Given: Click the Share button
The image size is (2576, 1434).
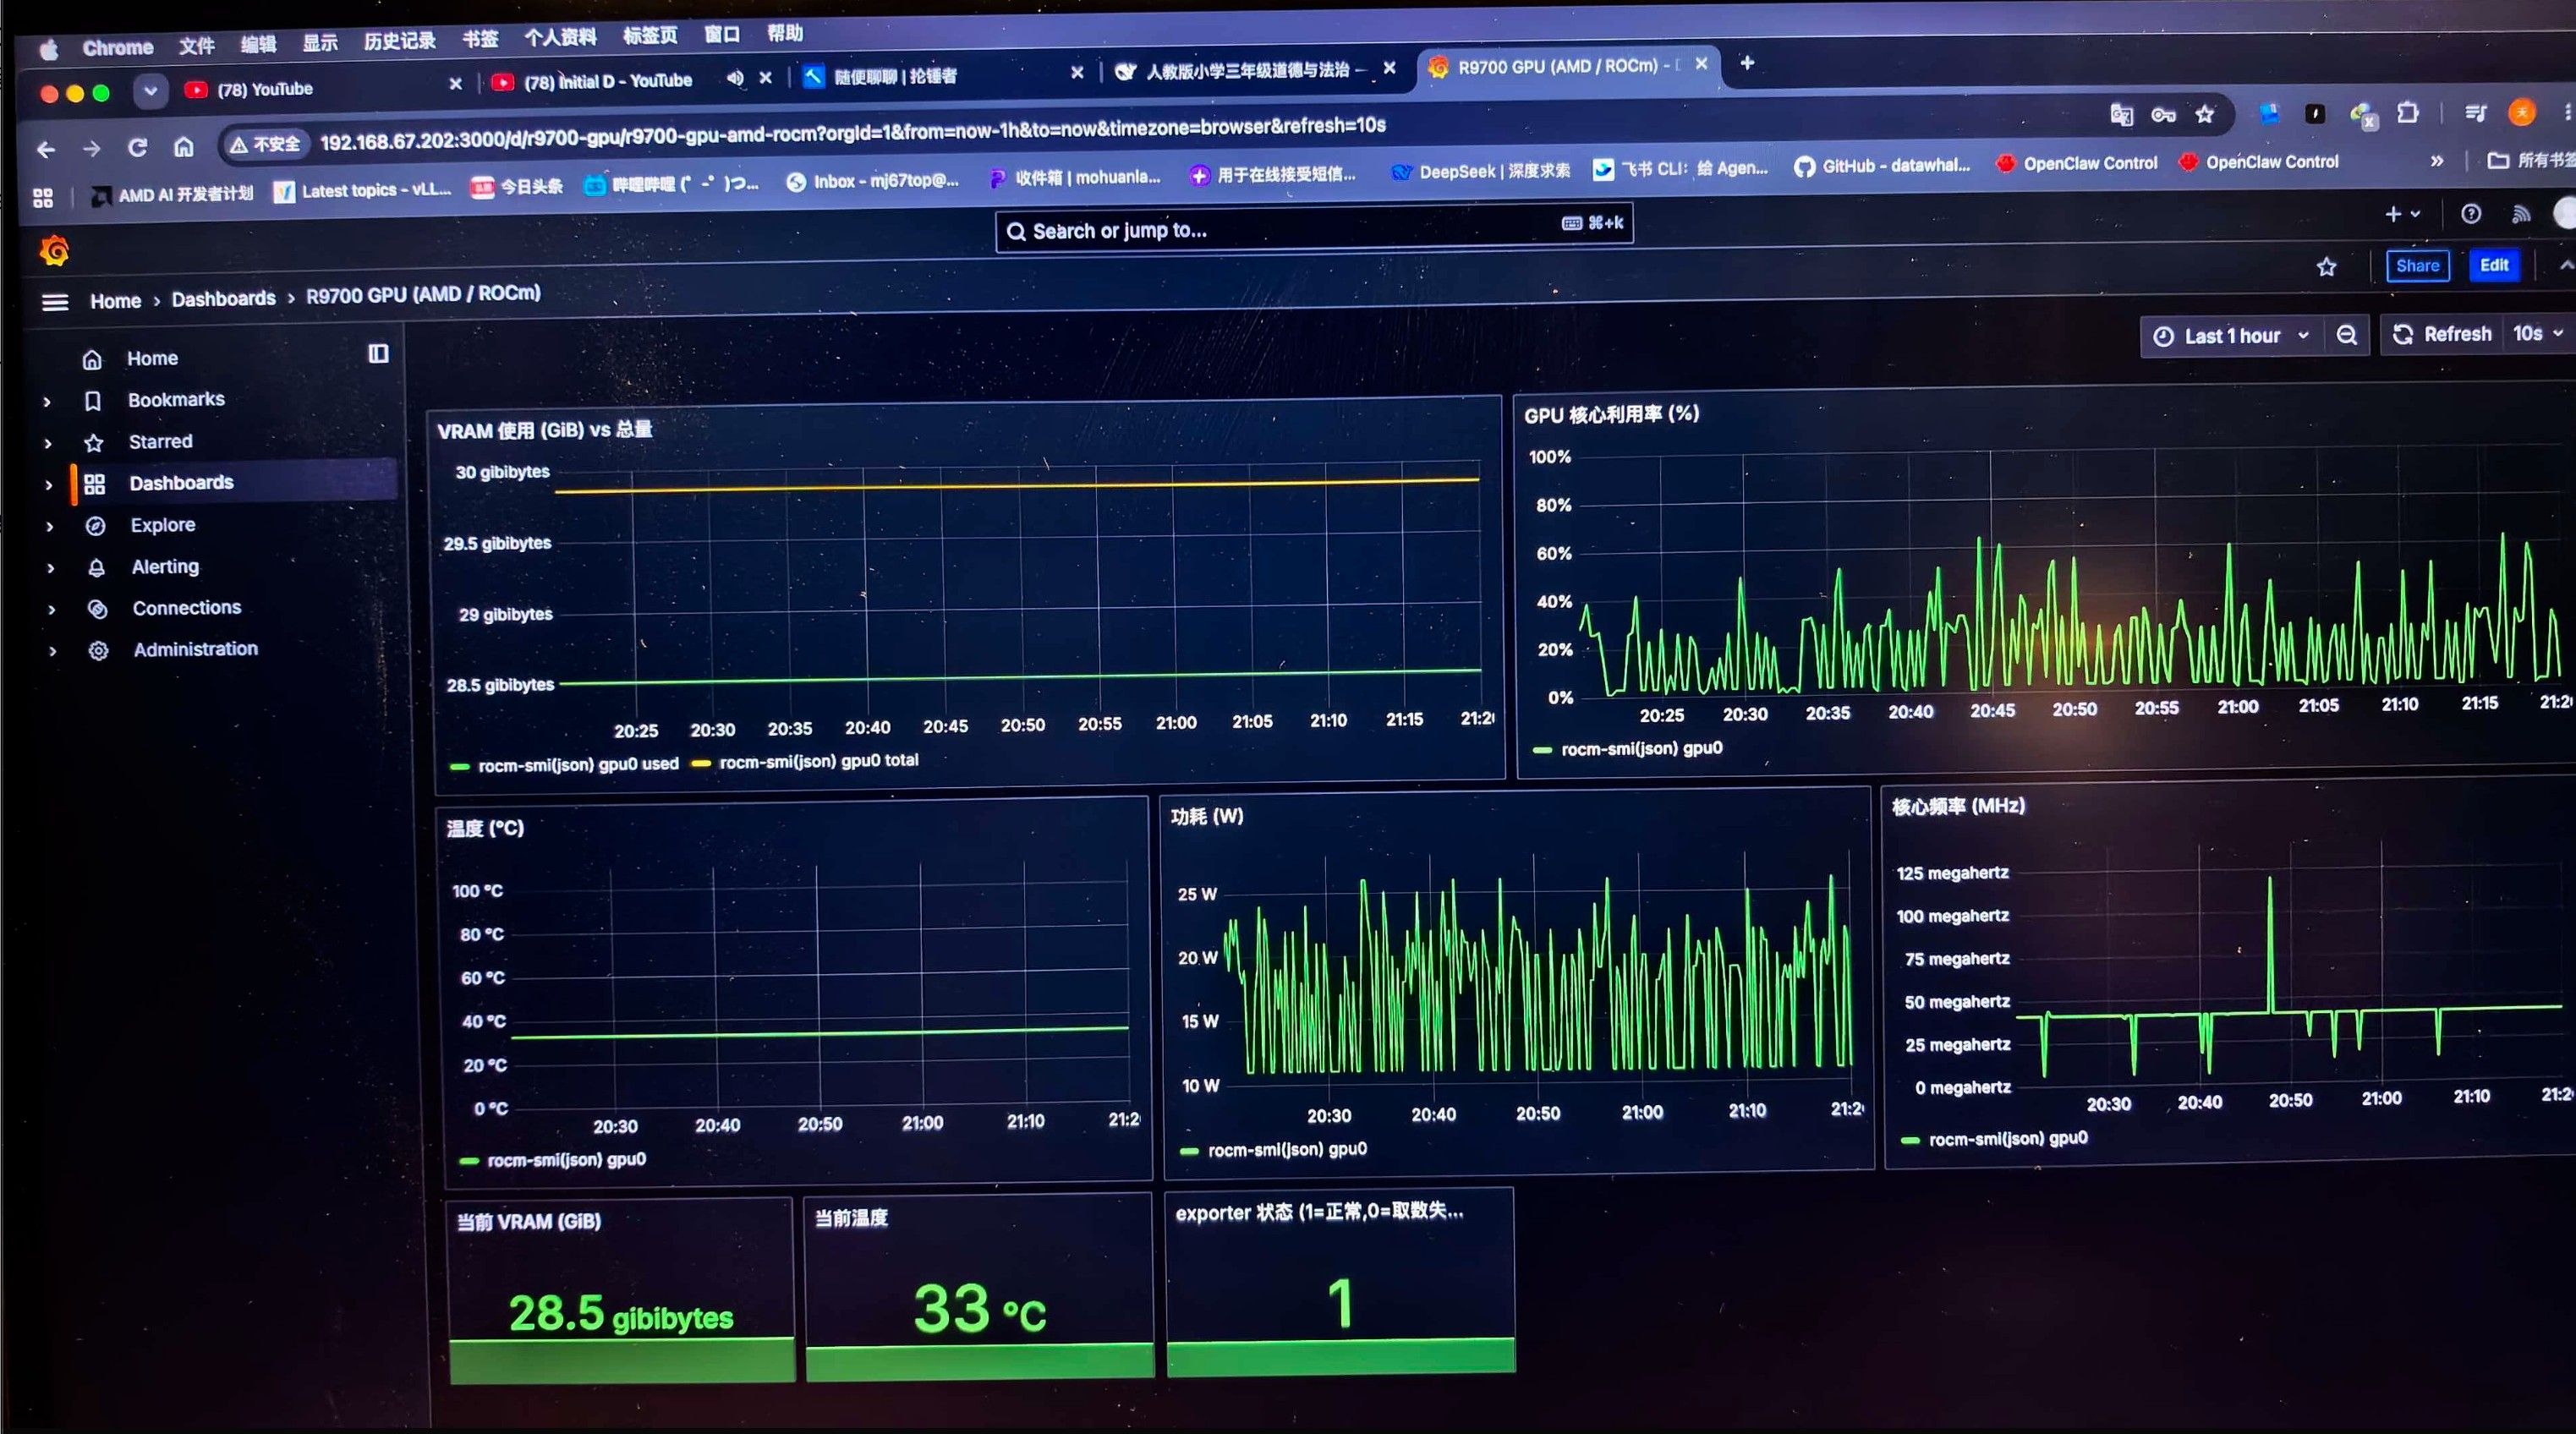Looking at the screenshot, I should [x=2417, y=266].
